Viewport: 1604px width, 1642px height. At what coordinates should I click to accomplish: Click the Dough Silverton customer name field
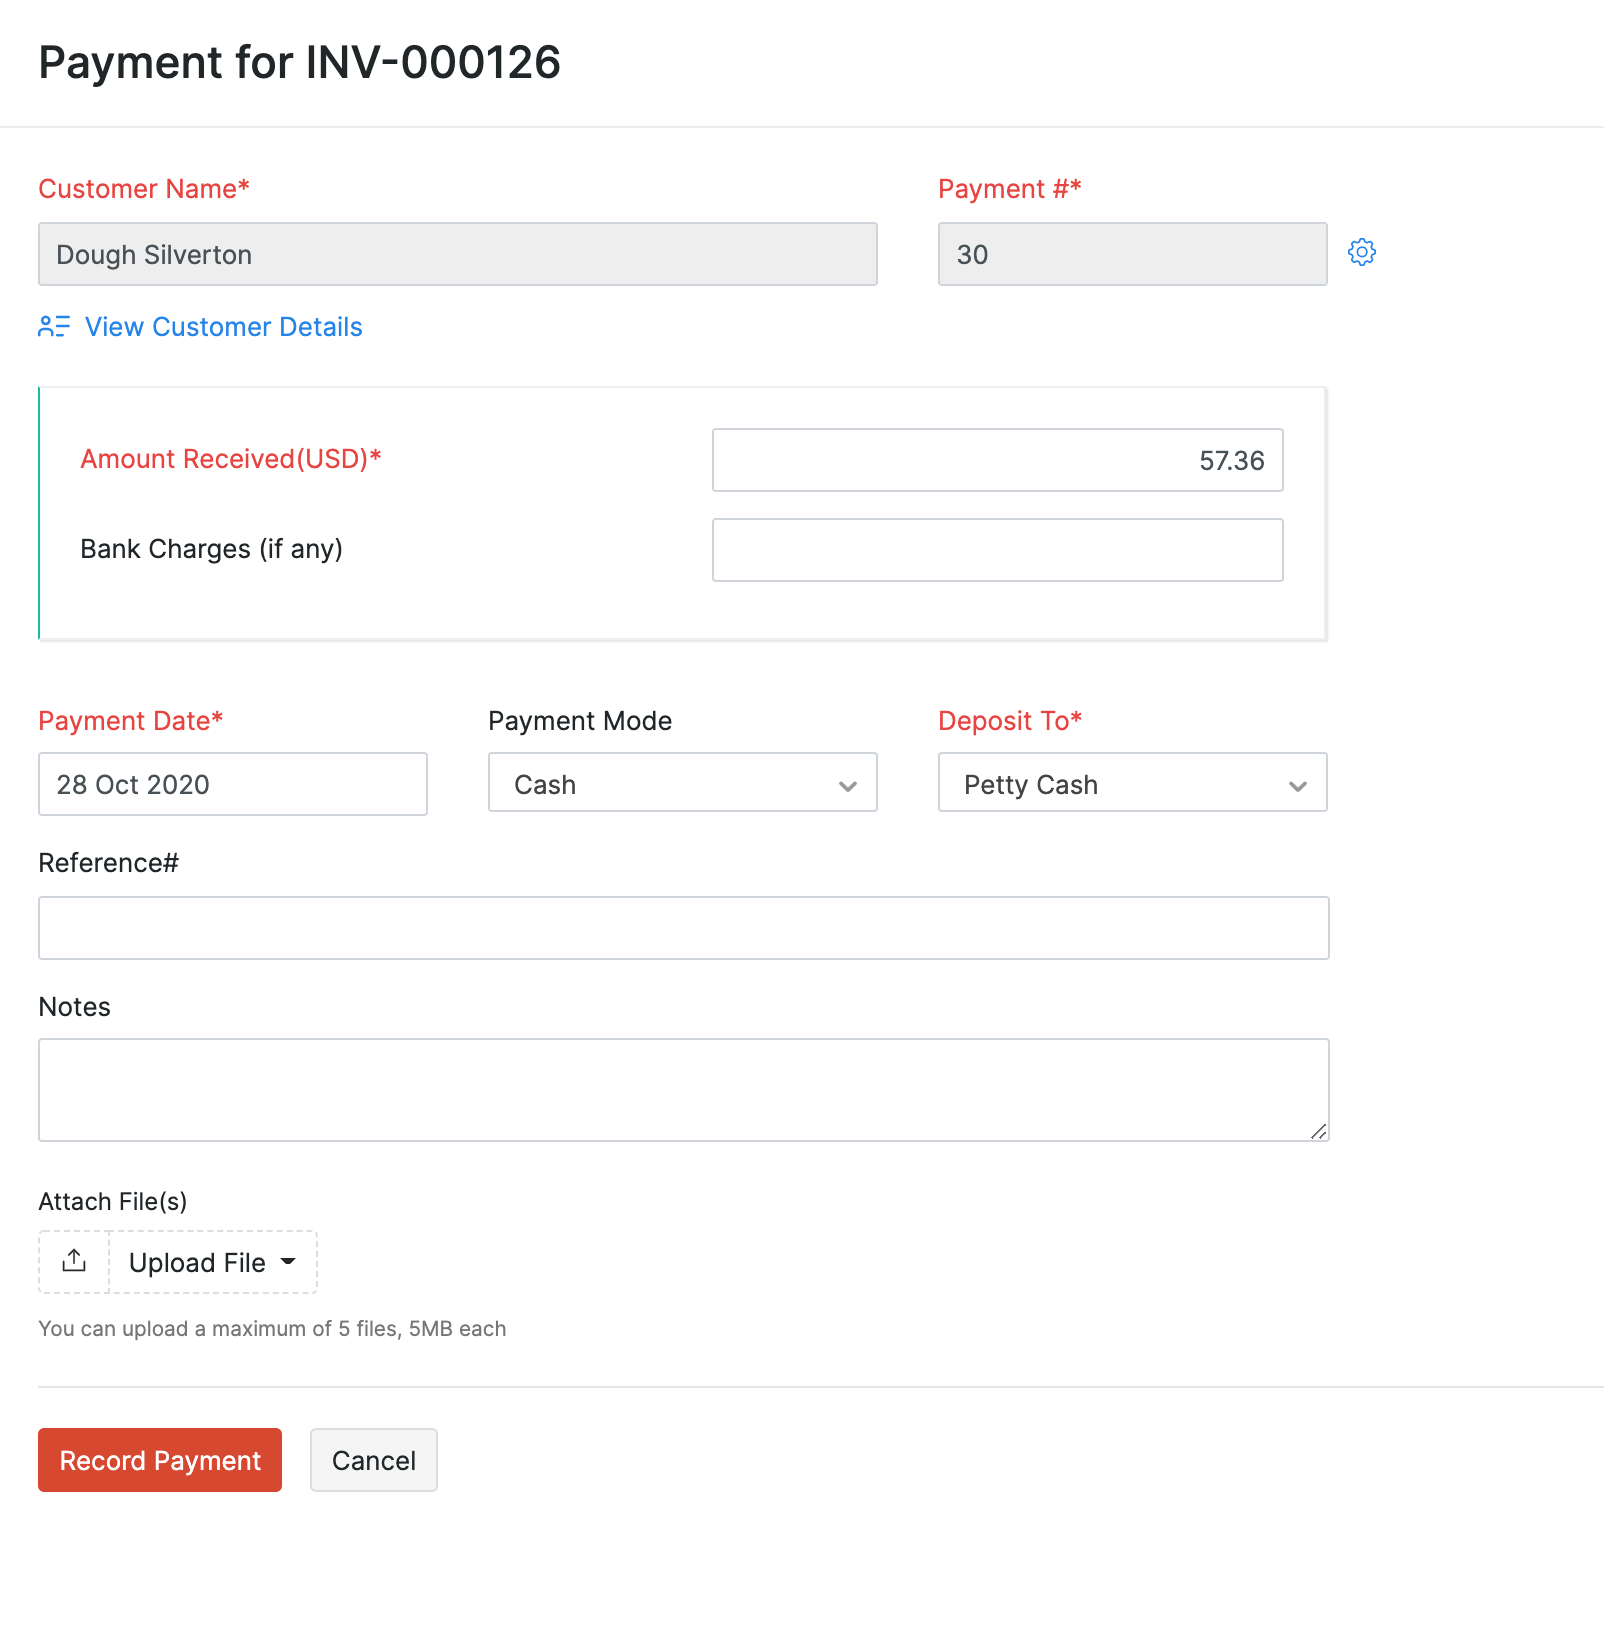(x=457, y=254)
